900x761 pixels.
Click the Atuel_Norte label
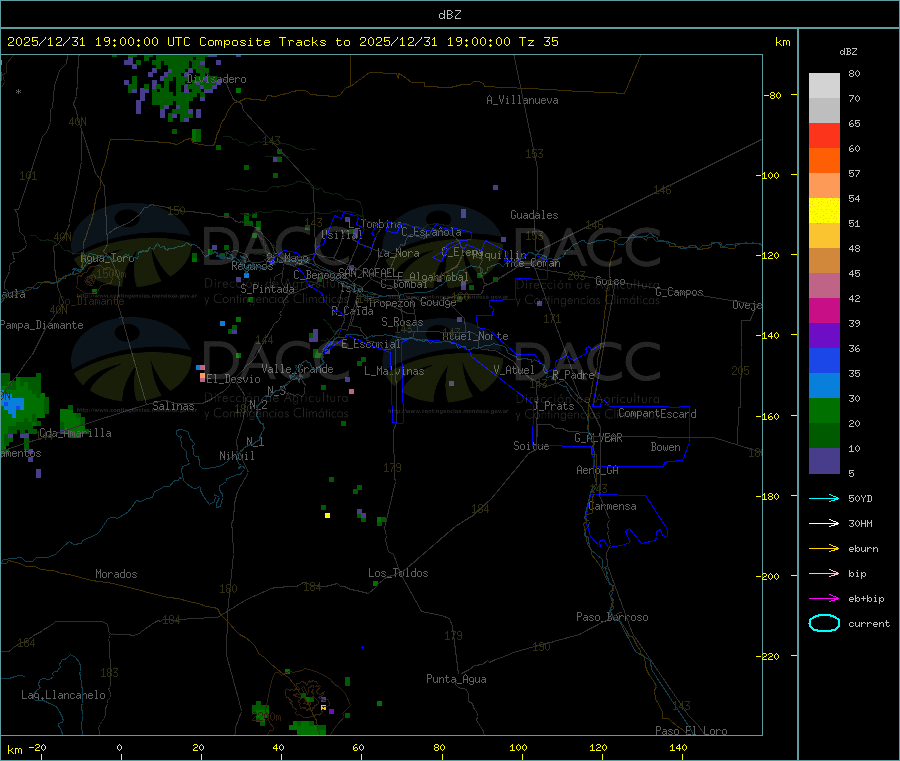[x=475, y=336]
